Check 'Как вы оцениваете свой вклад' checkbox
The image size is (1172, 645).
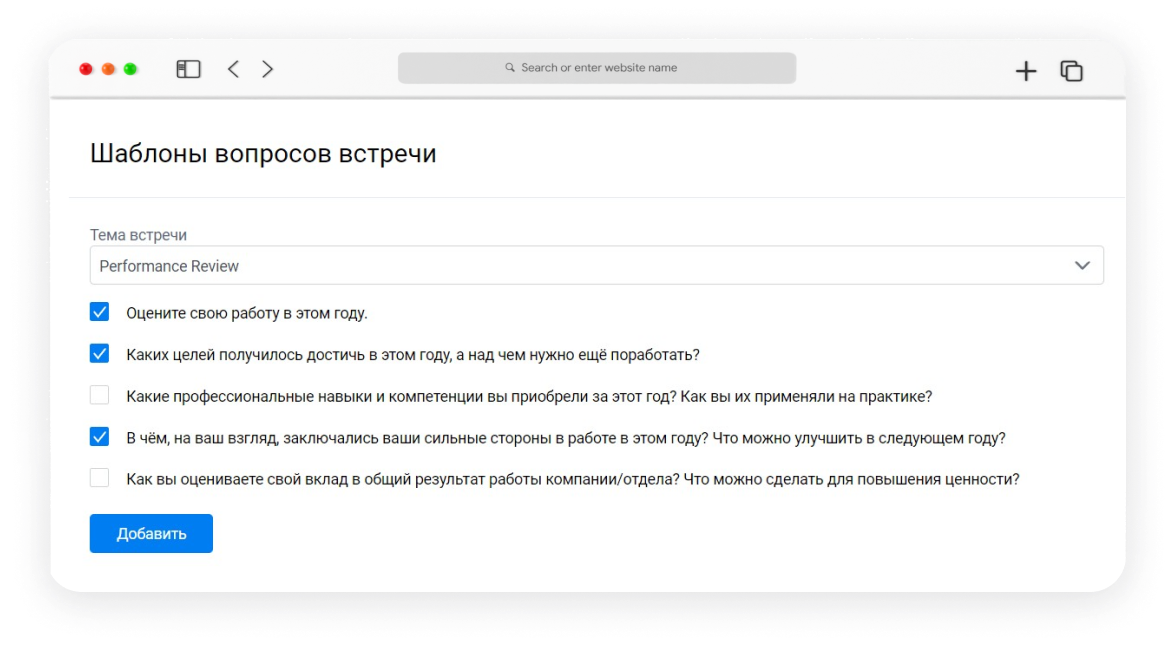(x=99, y=478)
